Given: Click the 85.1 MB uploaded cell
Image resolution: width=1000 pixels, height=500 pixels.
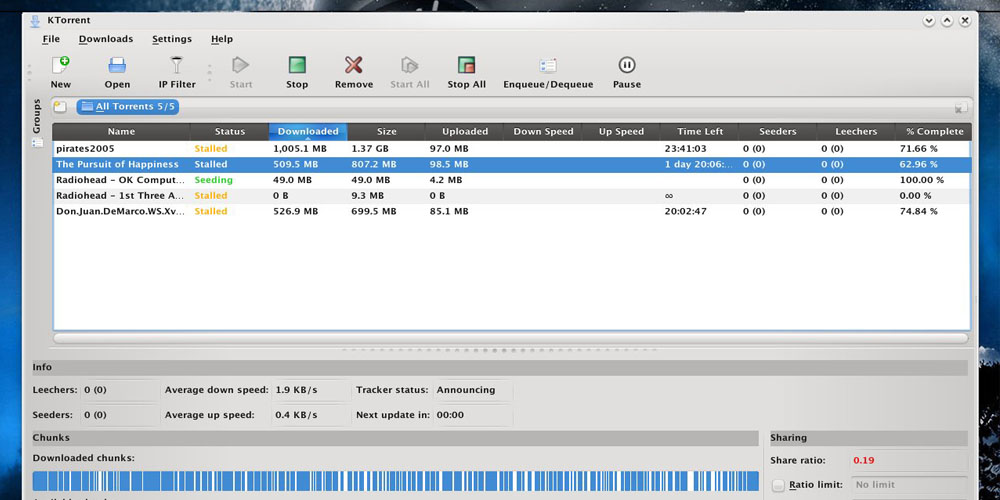Looking at the screenshot, I should (x=449, y=211).
